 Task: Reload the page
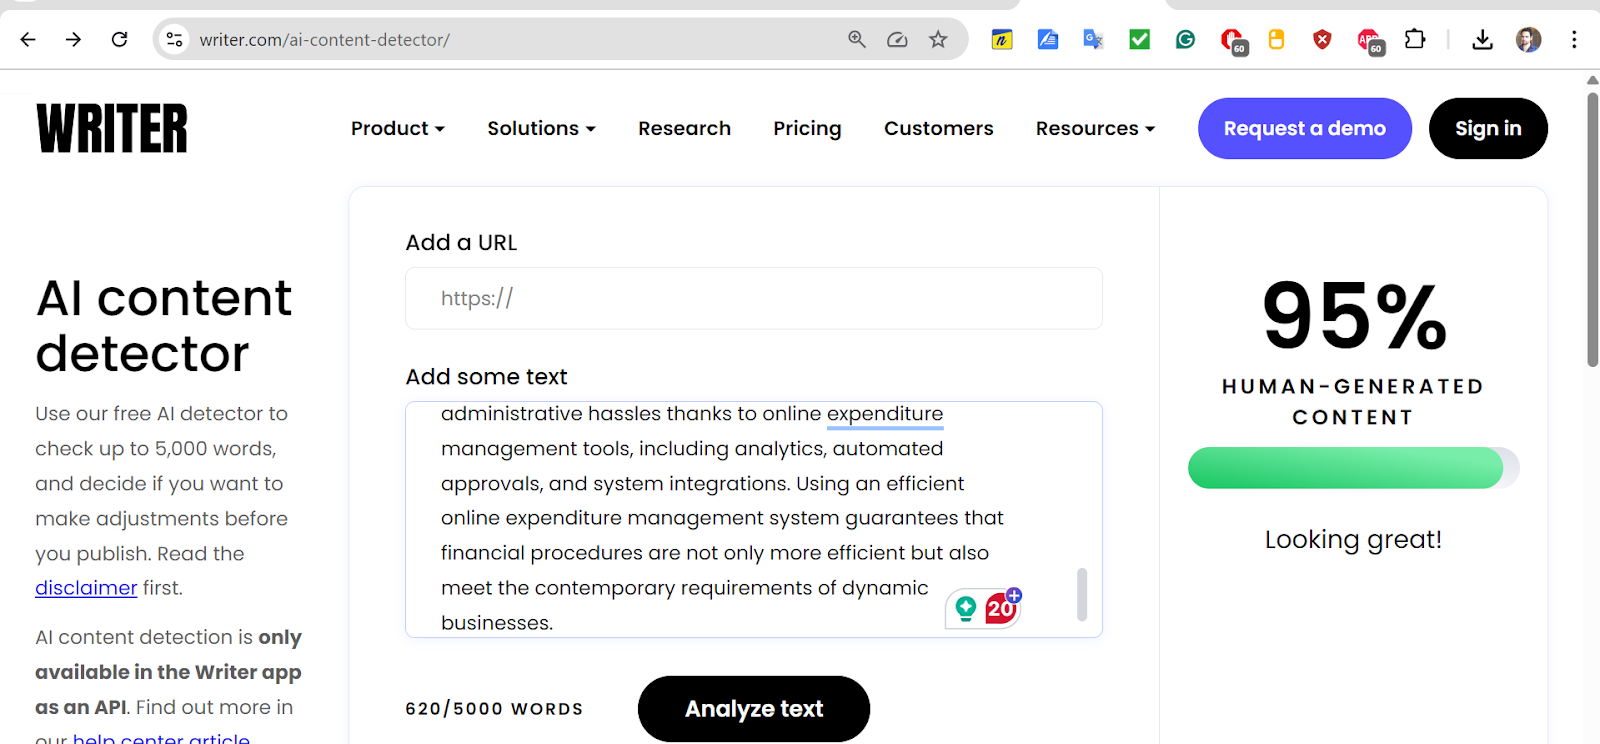click(x=120, y=40)
